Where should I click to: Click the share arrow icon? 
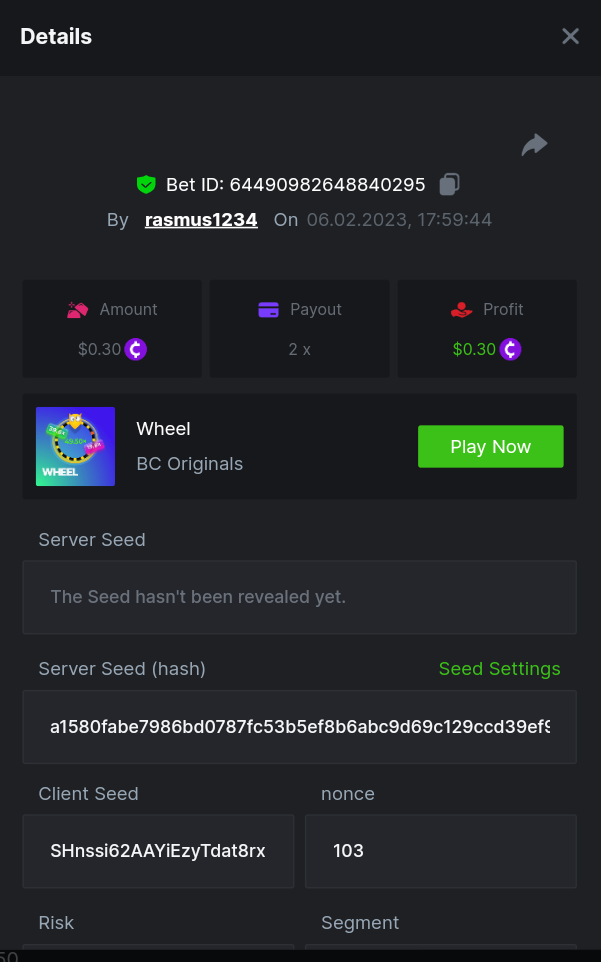[x=534, y=145]
